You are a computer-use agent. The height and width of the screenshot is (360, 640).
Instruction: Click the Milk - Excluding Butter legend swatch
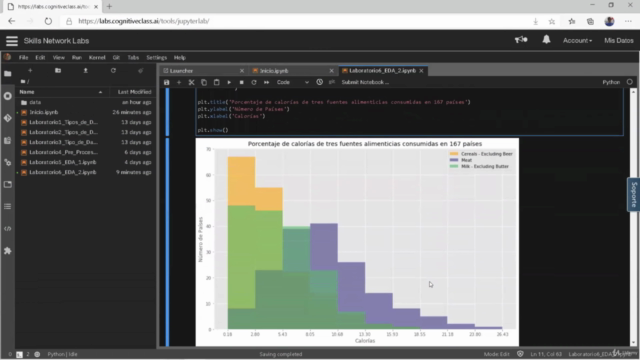coord(454,166)
